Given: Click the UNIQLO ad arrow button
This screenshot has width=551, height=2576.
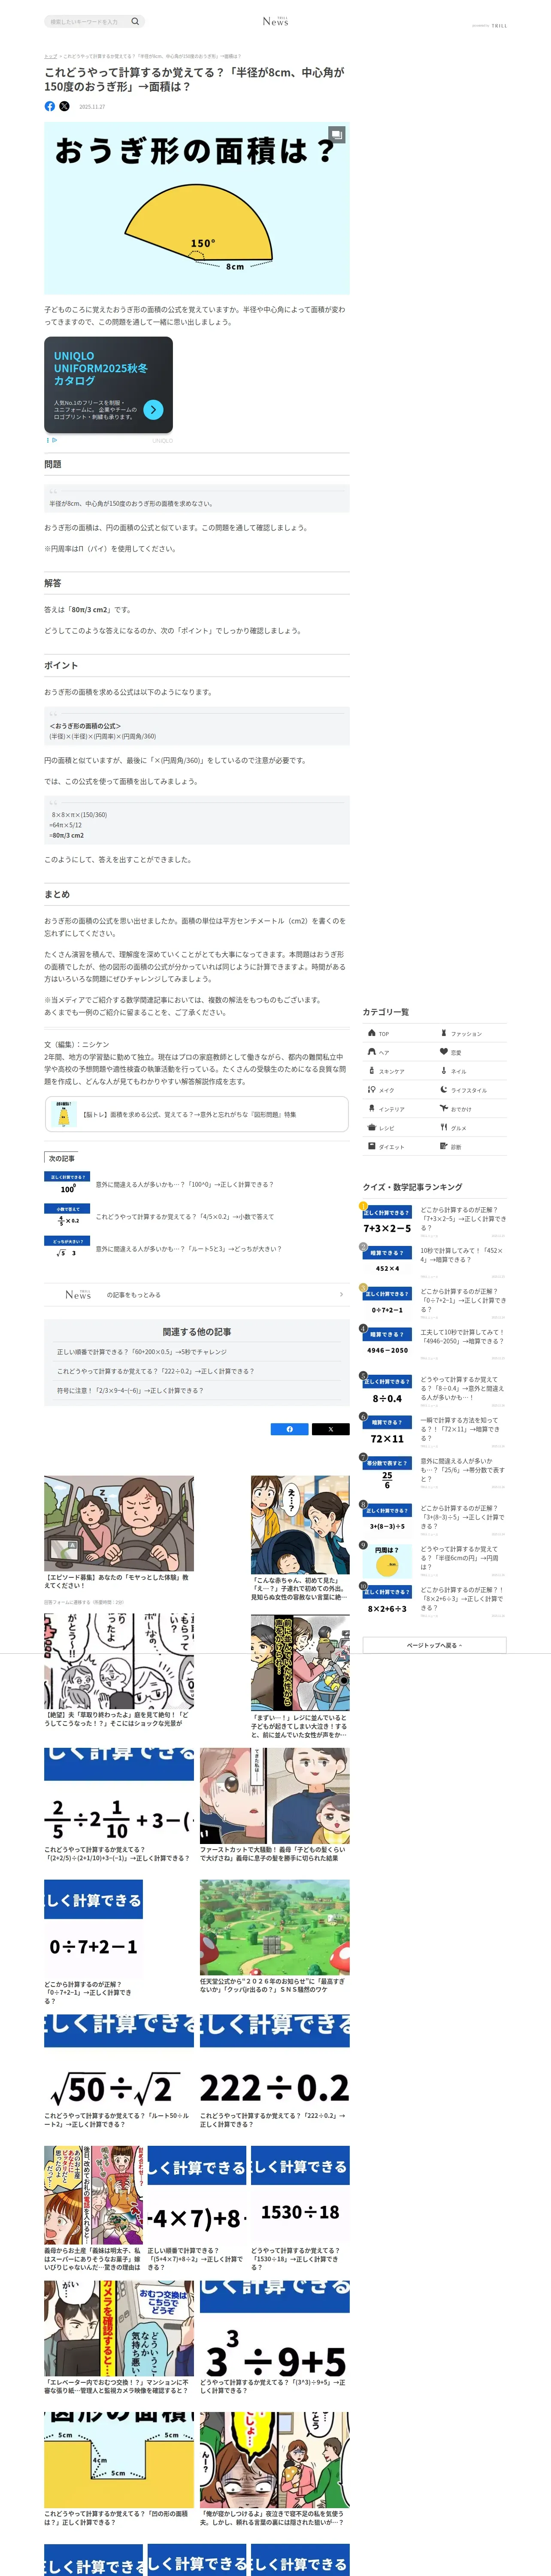Looking at the screenshot, I should click(x=153, y=409).
